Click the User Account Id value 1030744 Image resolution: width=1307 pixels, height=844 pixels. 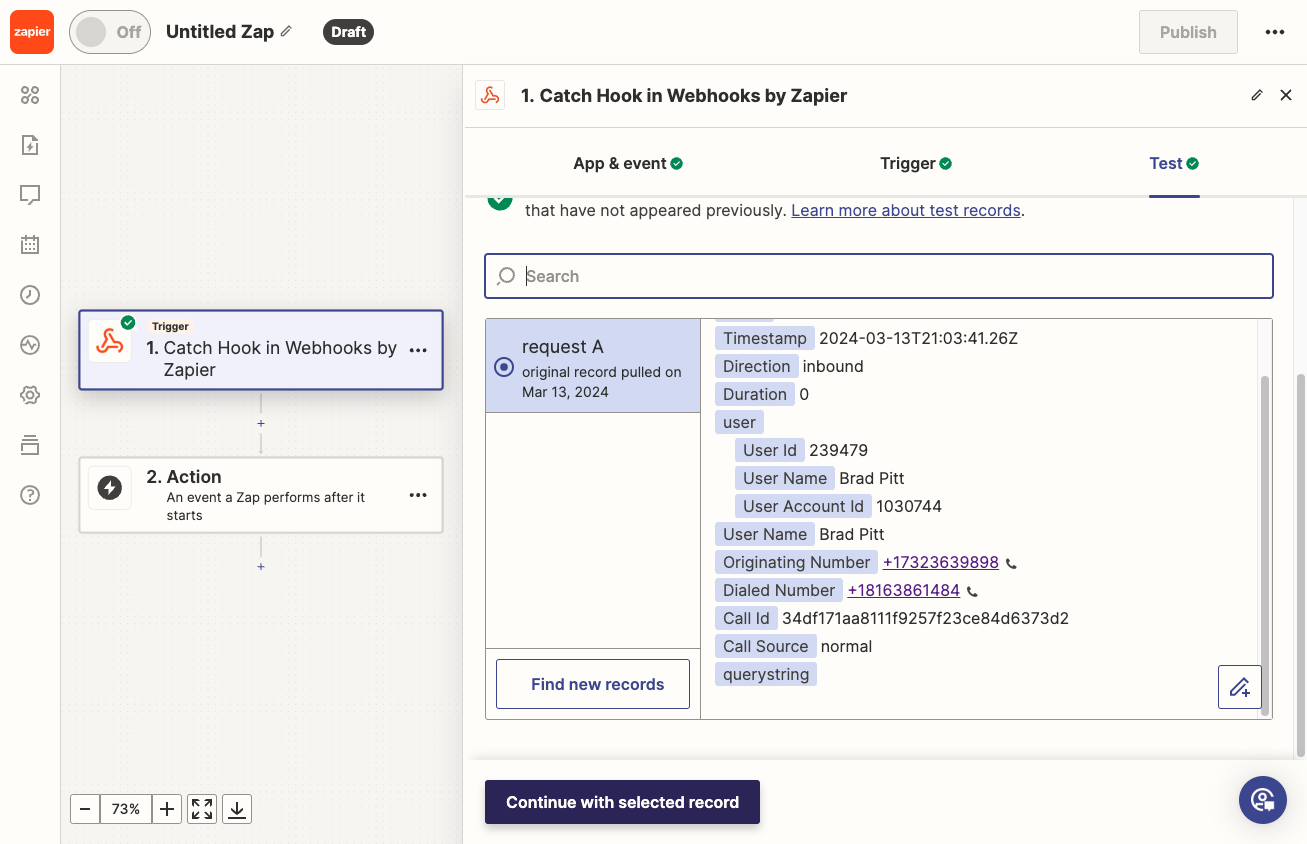coord(909,506)
